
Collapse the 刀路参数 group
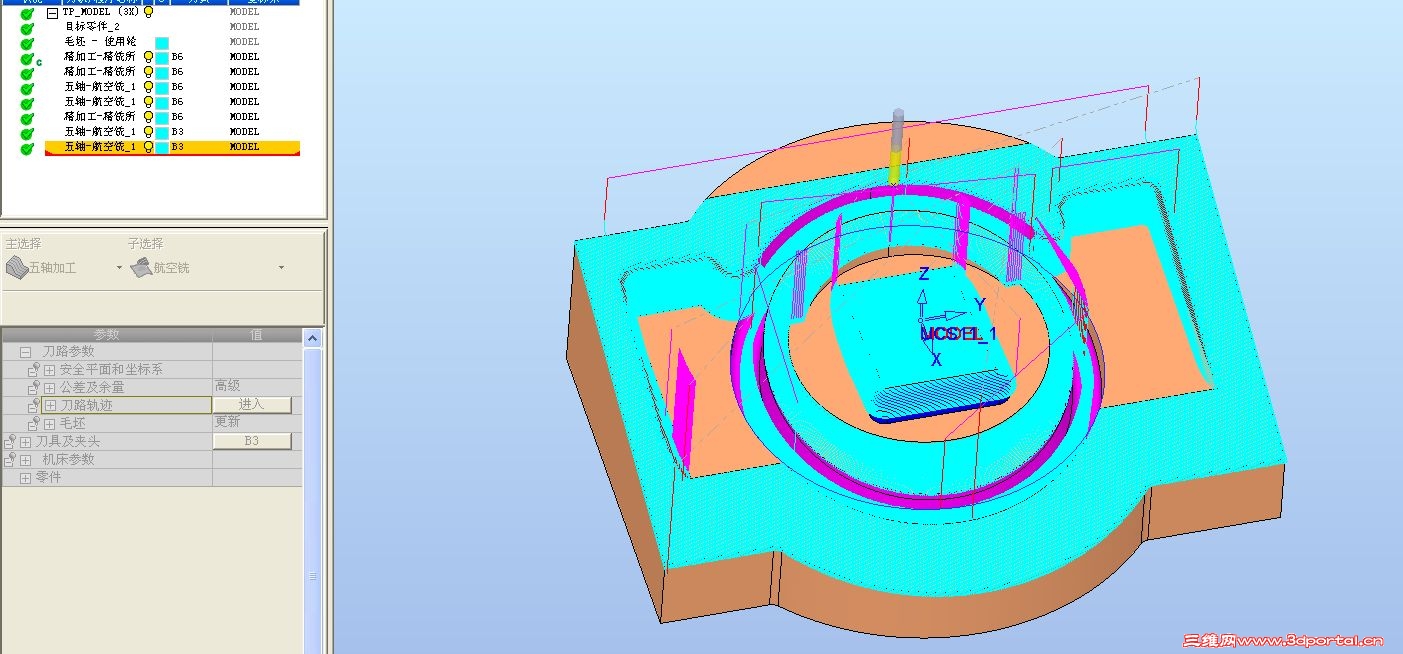[x=26, y=352]
